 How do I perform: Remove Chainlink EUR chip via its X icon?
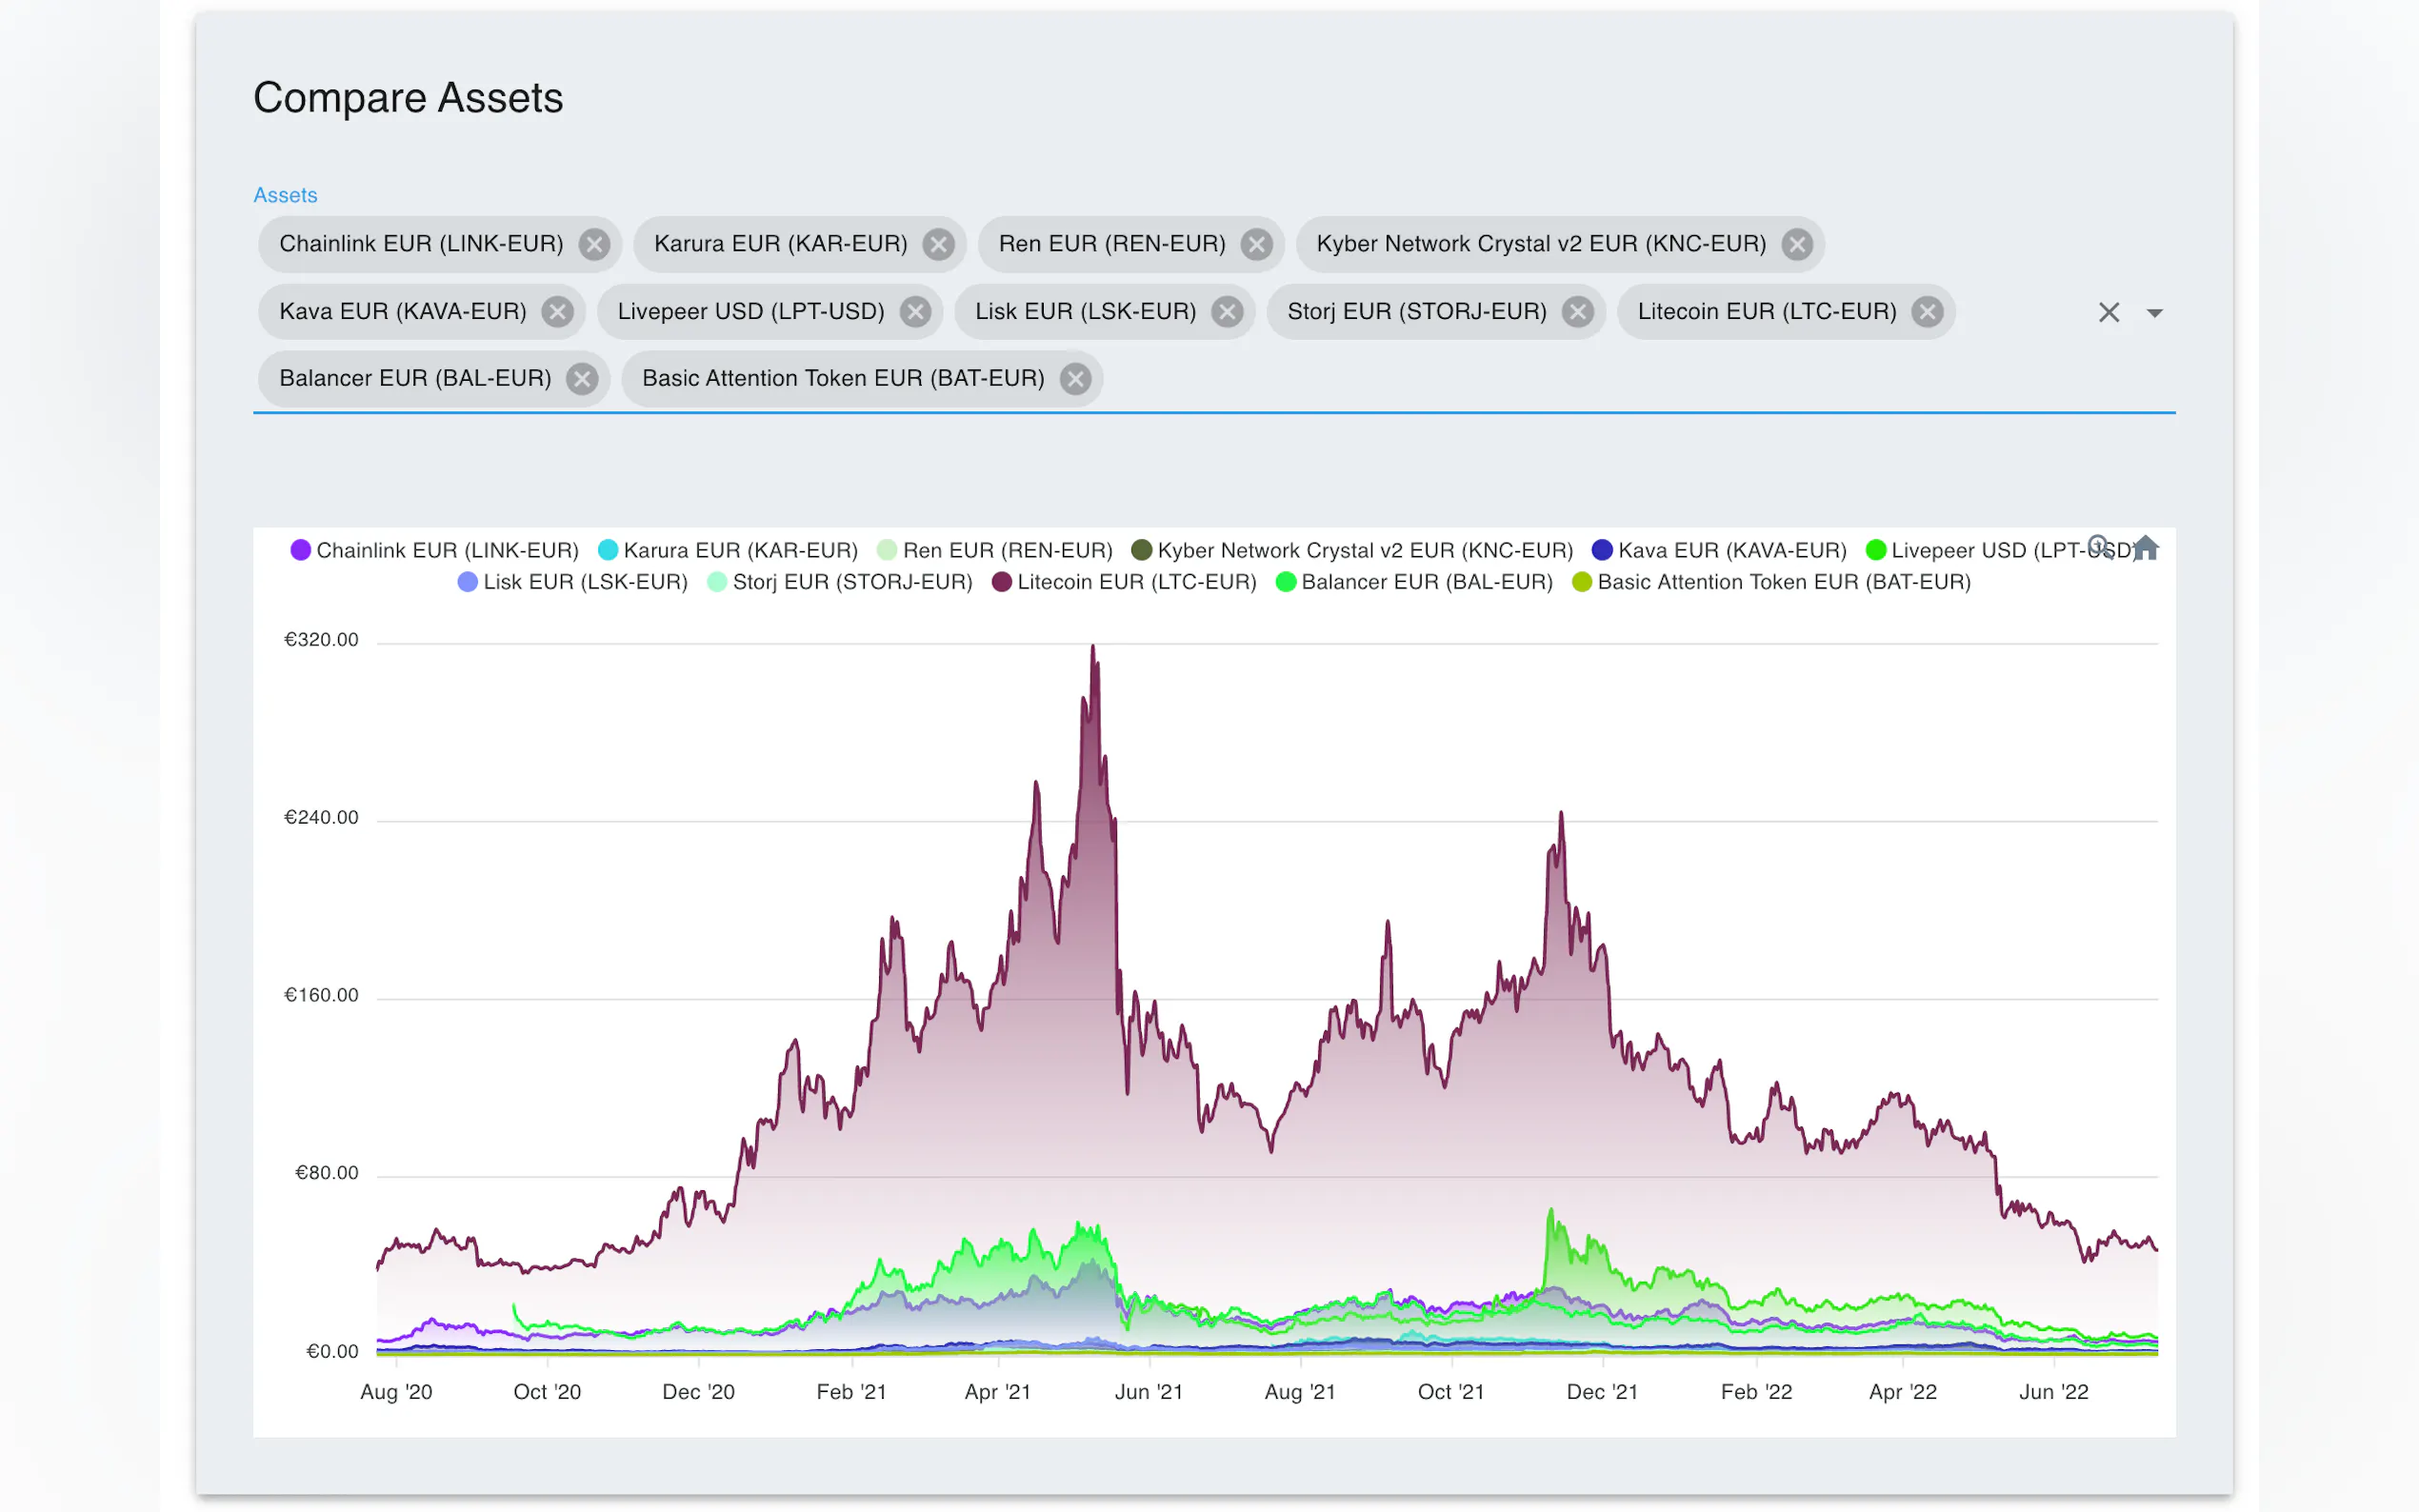[x=594, y=244]
